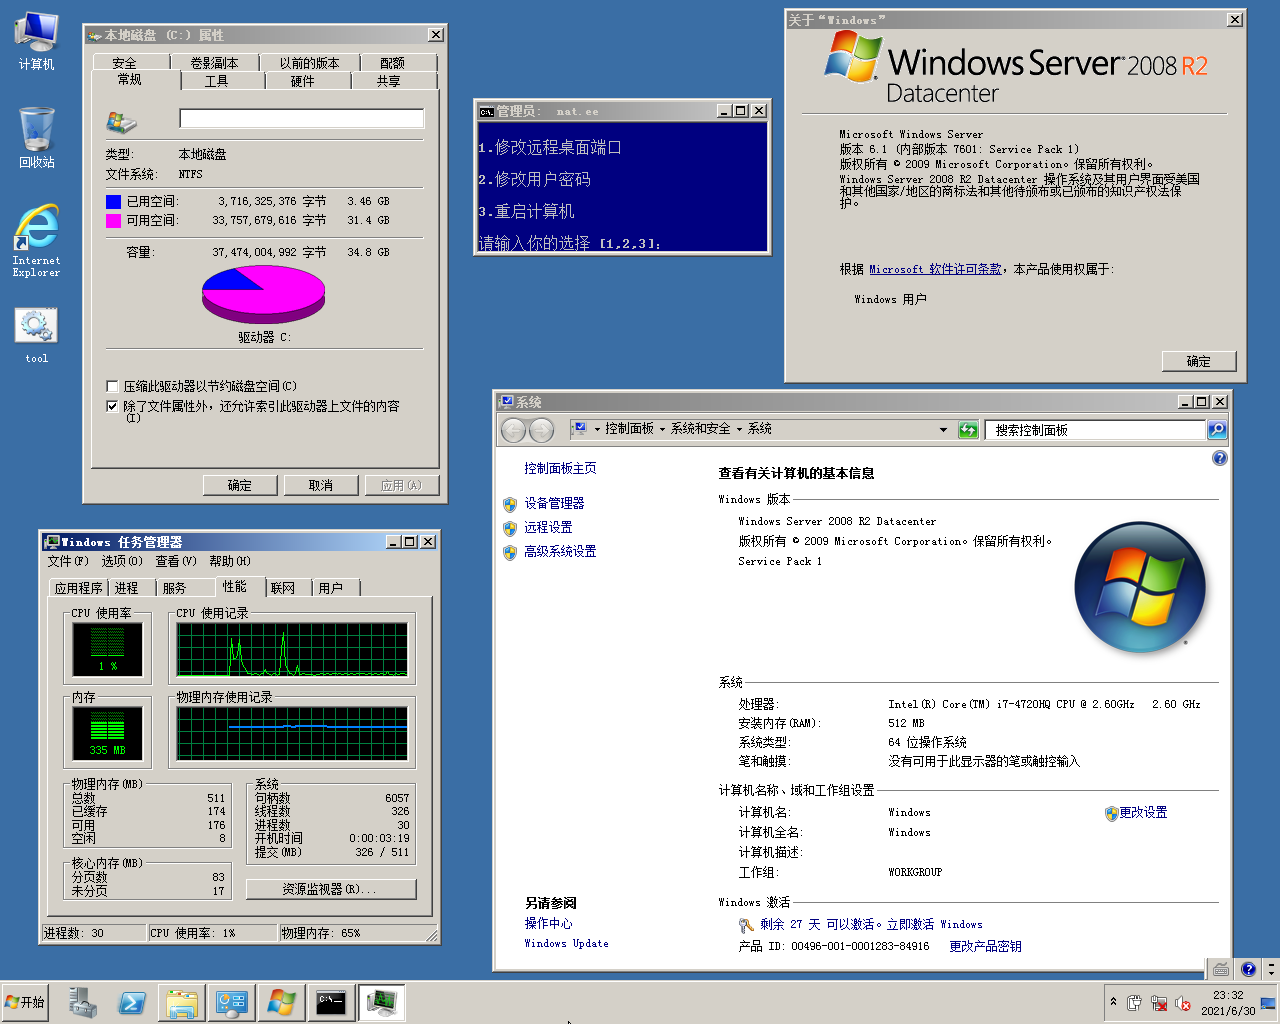The image size is (1280, 1024).
Task: Open the 选项(O) menu in Task Manager
Action: 121,561
